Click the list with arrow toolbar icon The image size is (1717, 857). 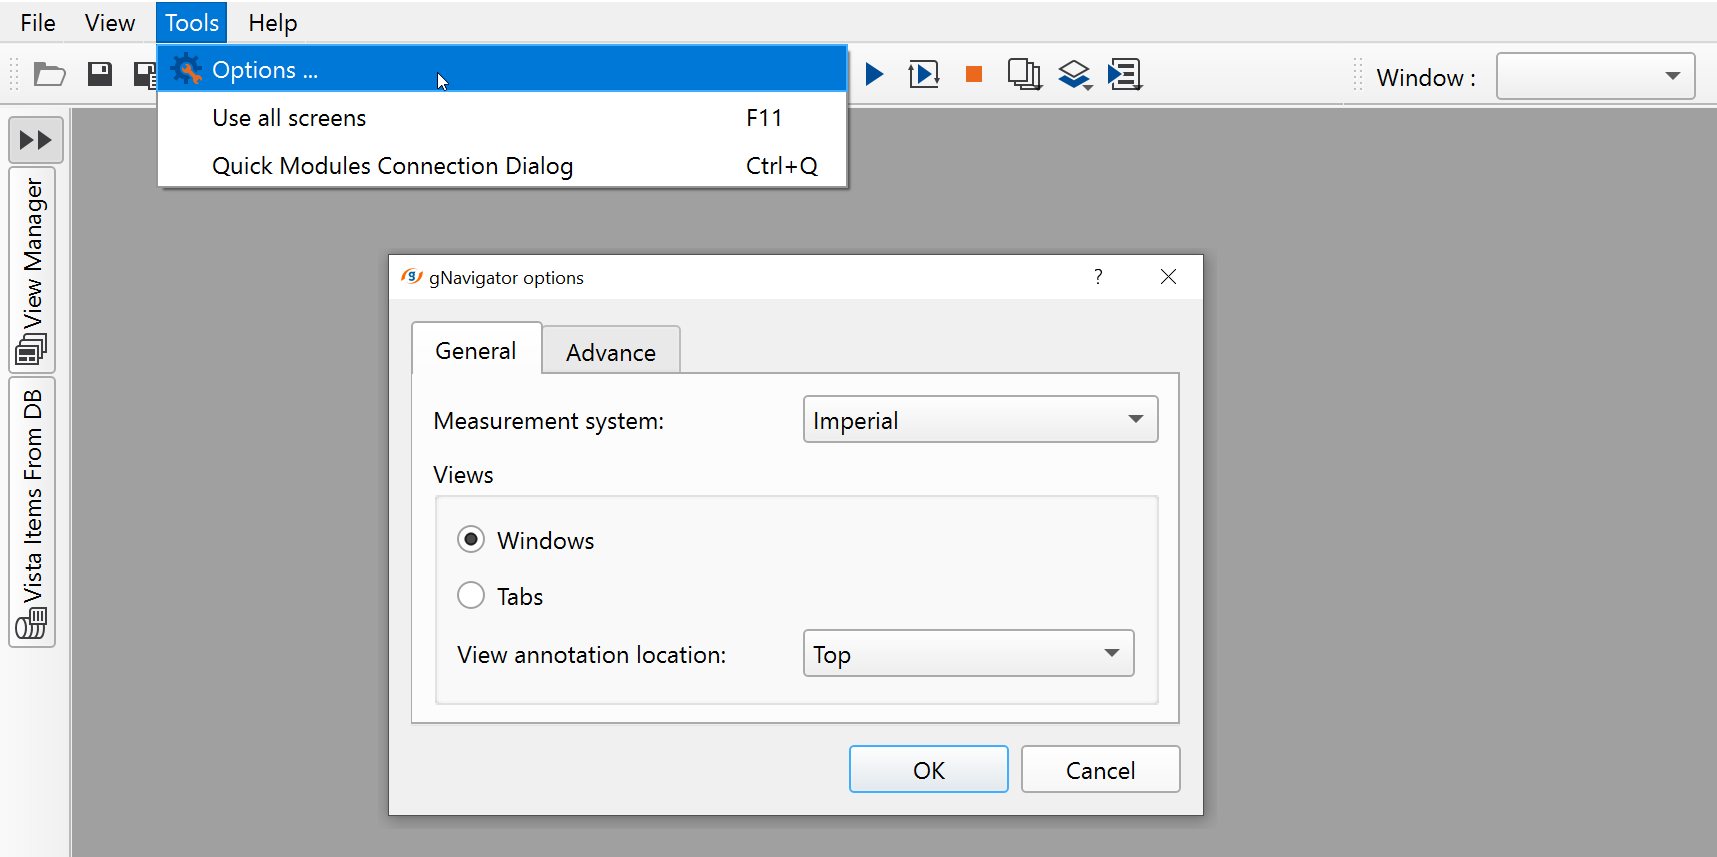point(1125,74)
